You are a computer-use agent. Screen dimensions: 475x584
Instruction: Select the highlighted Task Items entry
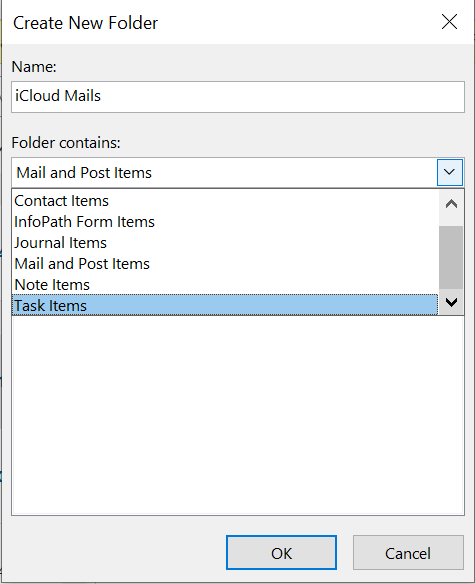[225, 305]
